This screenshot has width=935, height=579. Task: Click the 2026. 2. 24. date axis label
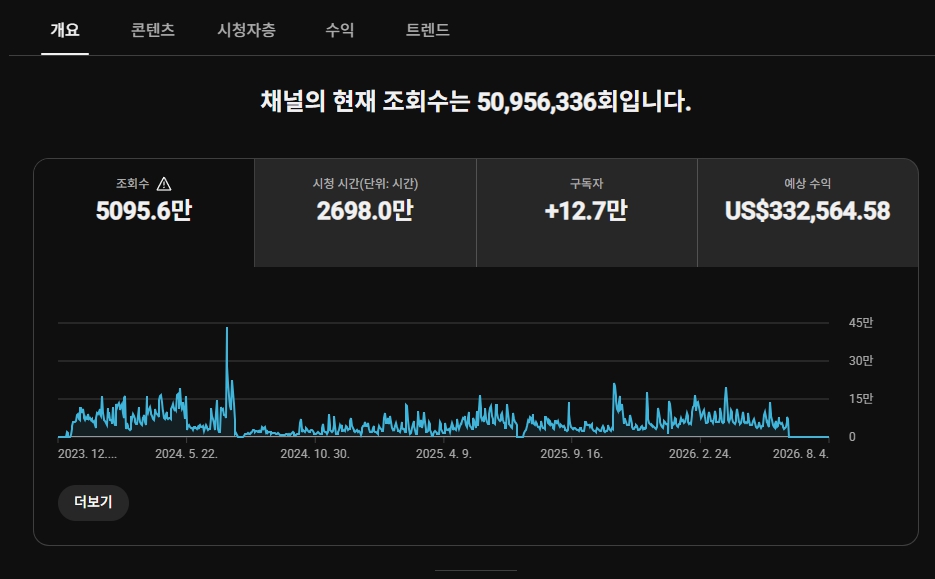click(x=700, y=454)
